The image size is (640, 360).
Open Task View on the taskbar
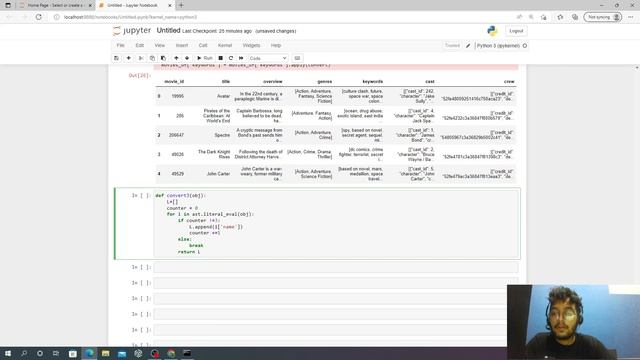[56, 353]
